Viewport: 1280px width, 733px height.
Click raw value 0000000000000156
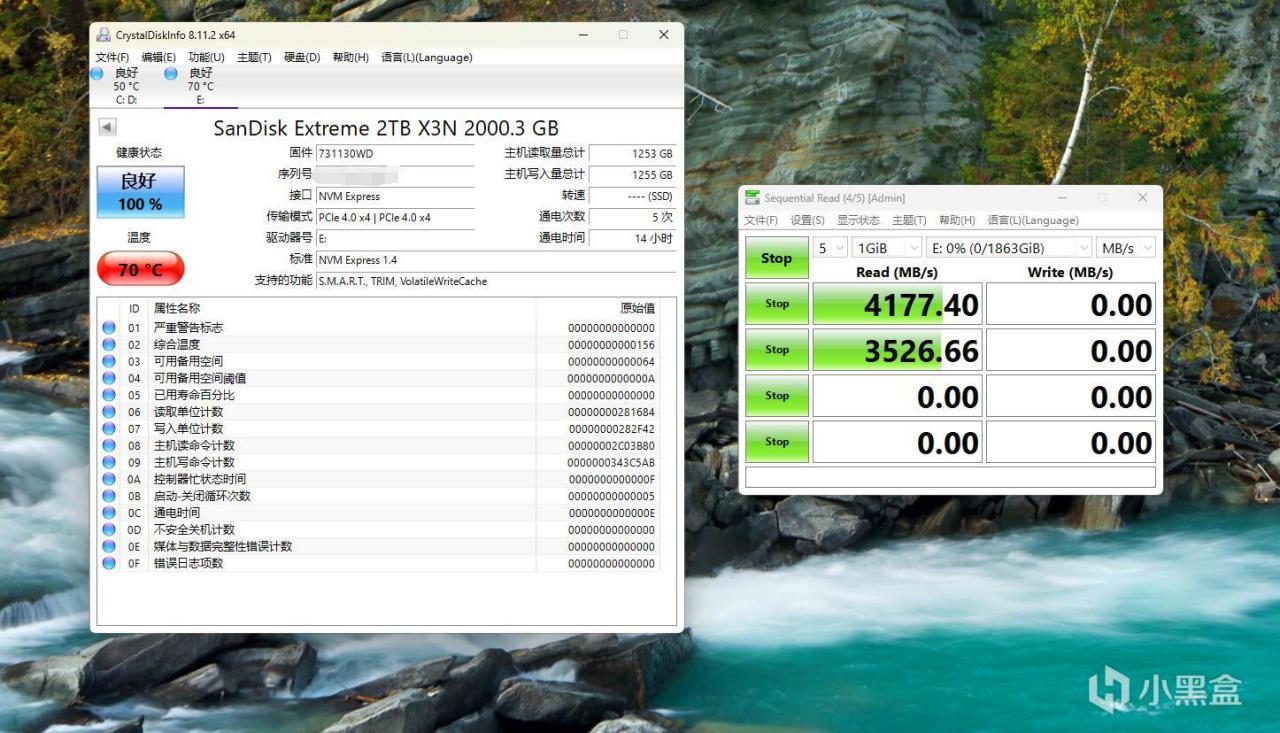(611, 345)
